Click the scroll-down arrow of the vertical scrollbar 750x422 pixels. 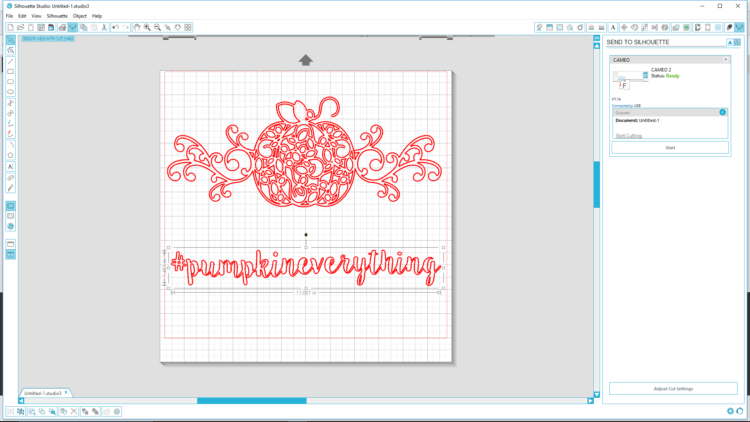pyautogui.click(x=596, y=395)
